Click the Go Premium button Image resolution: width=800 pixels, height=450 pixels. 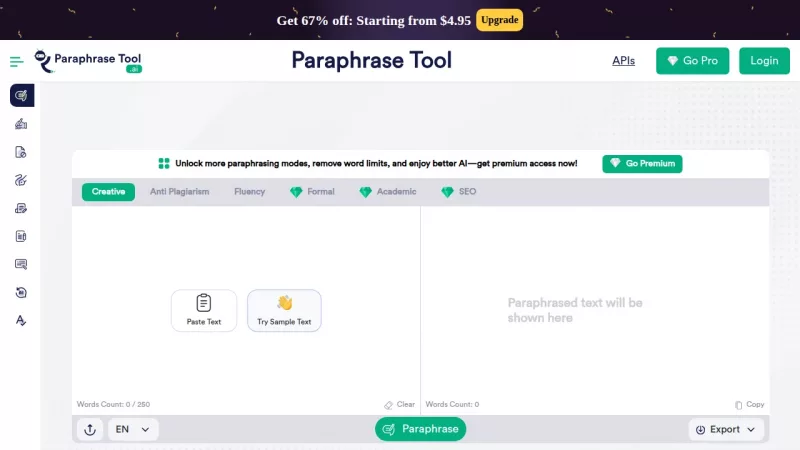pyautogui.click(x=642, y=164)
